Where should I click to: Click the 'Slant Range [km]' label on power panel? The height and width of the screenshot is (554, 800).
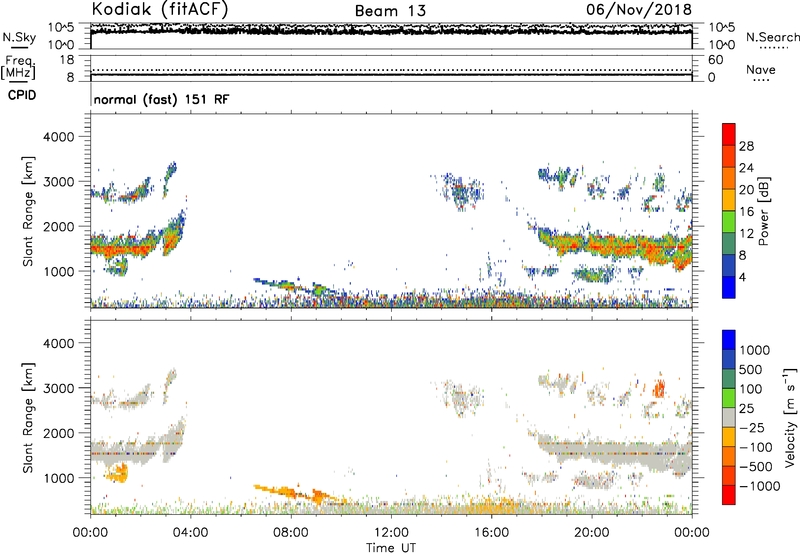click(28, 211)
